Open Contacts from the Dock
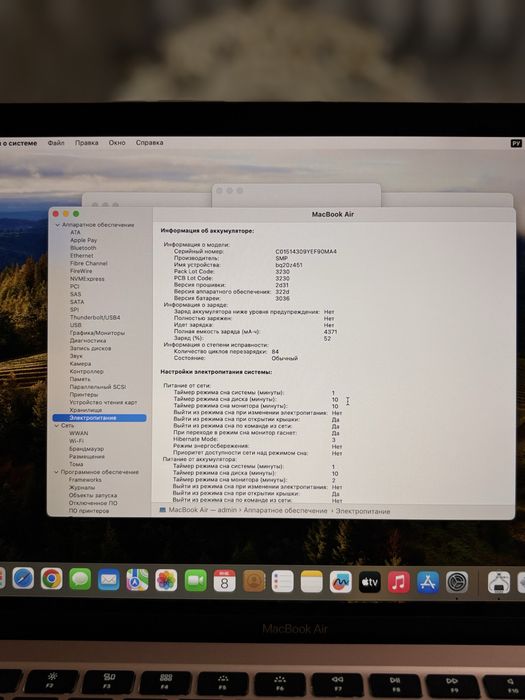This screenshot has width=525, height=700. coord(254,582)
